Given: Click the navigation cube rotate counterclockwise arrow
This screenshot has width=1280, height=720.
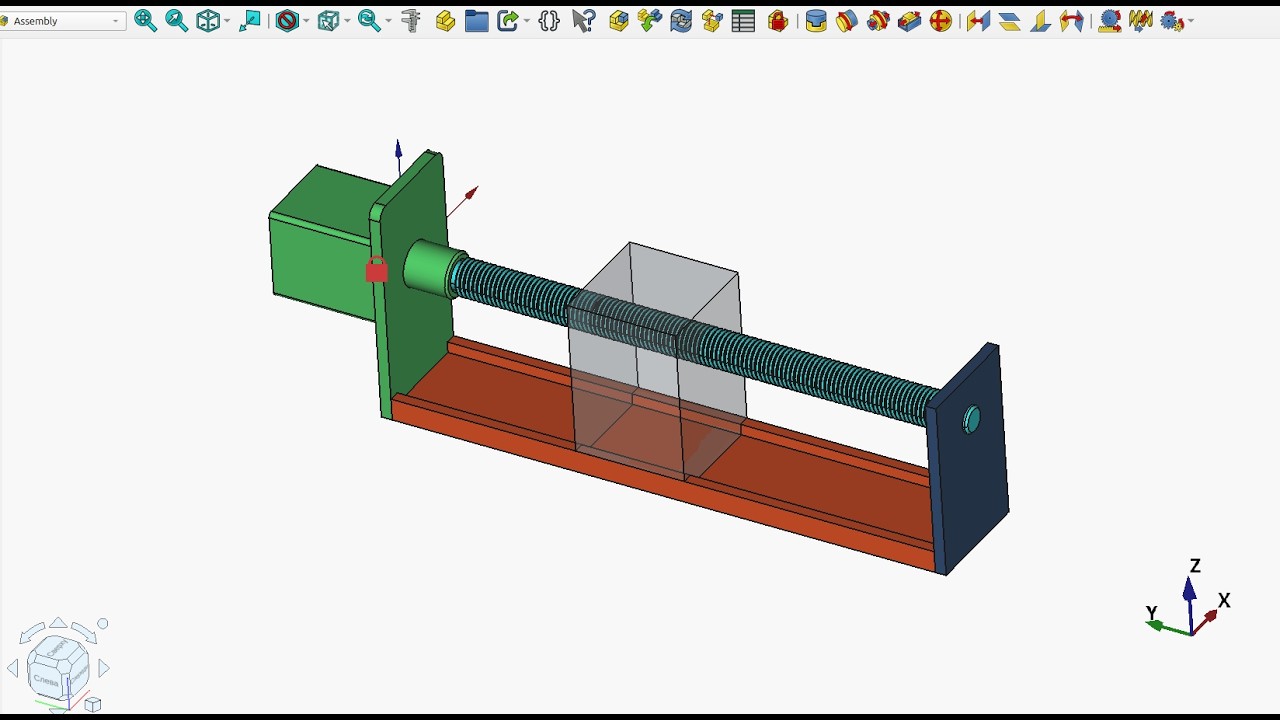Looking at the screenshot, I should point(31,632).
